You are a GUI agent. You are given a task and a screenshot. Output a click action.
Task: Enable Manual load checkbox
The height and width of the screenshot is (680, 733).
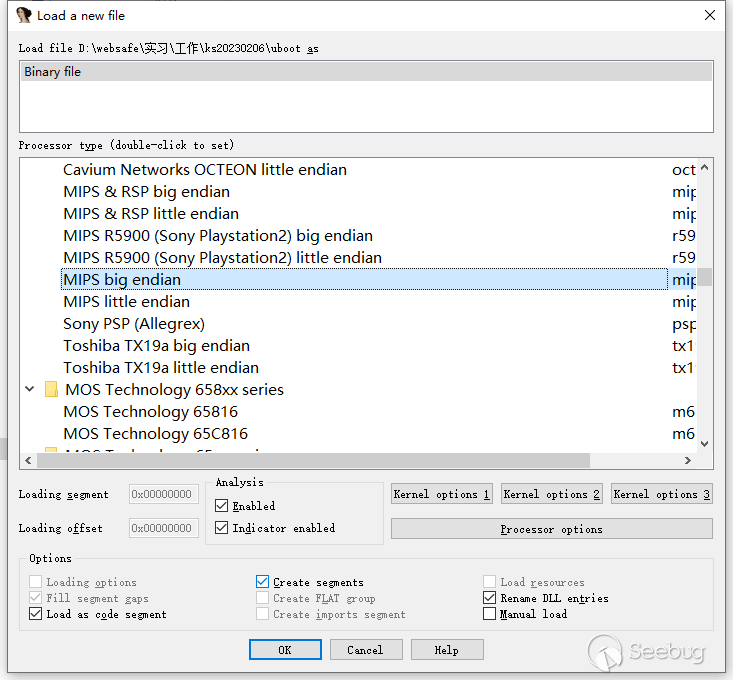coord(489,614)
